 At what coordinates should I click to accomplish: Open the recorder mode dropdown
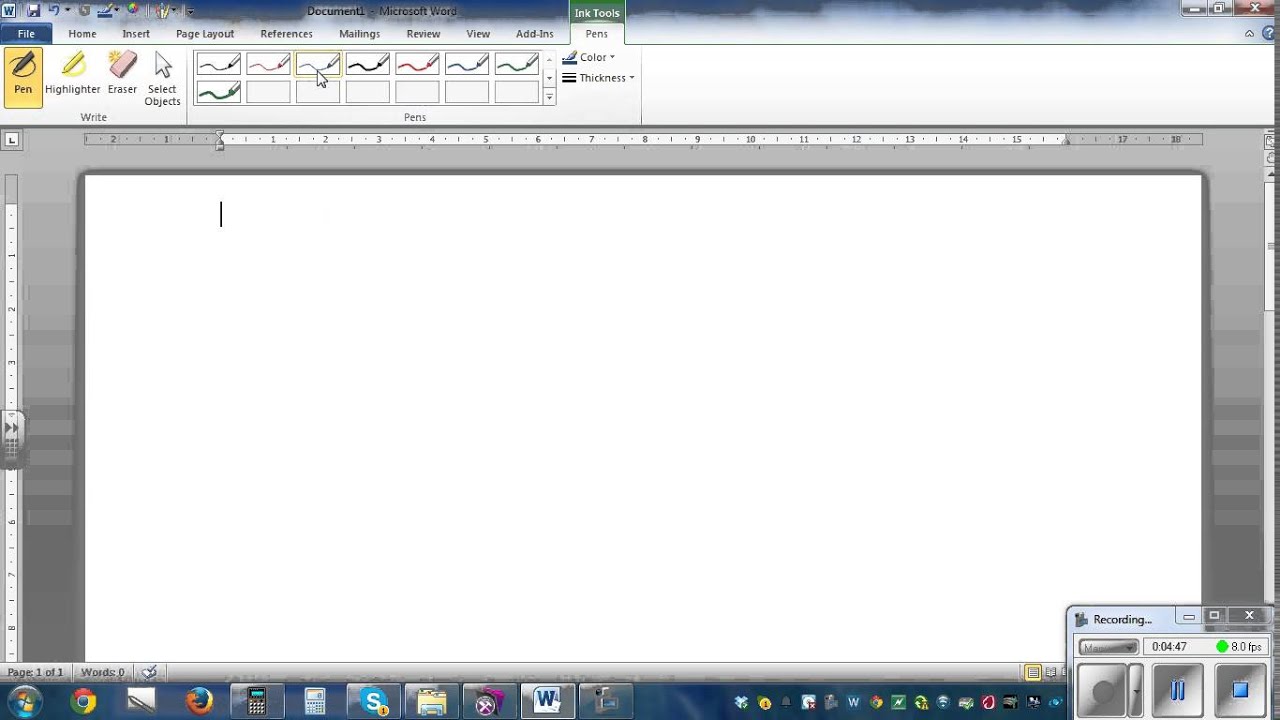point(1108,647)
